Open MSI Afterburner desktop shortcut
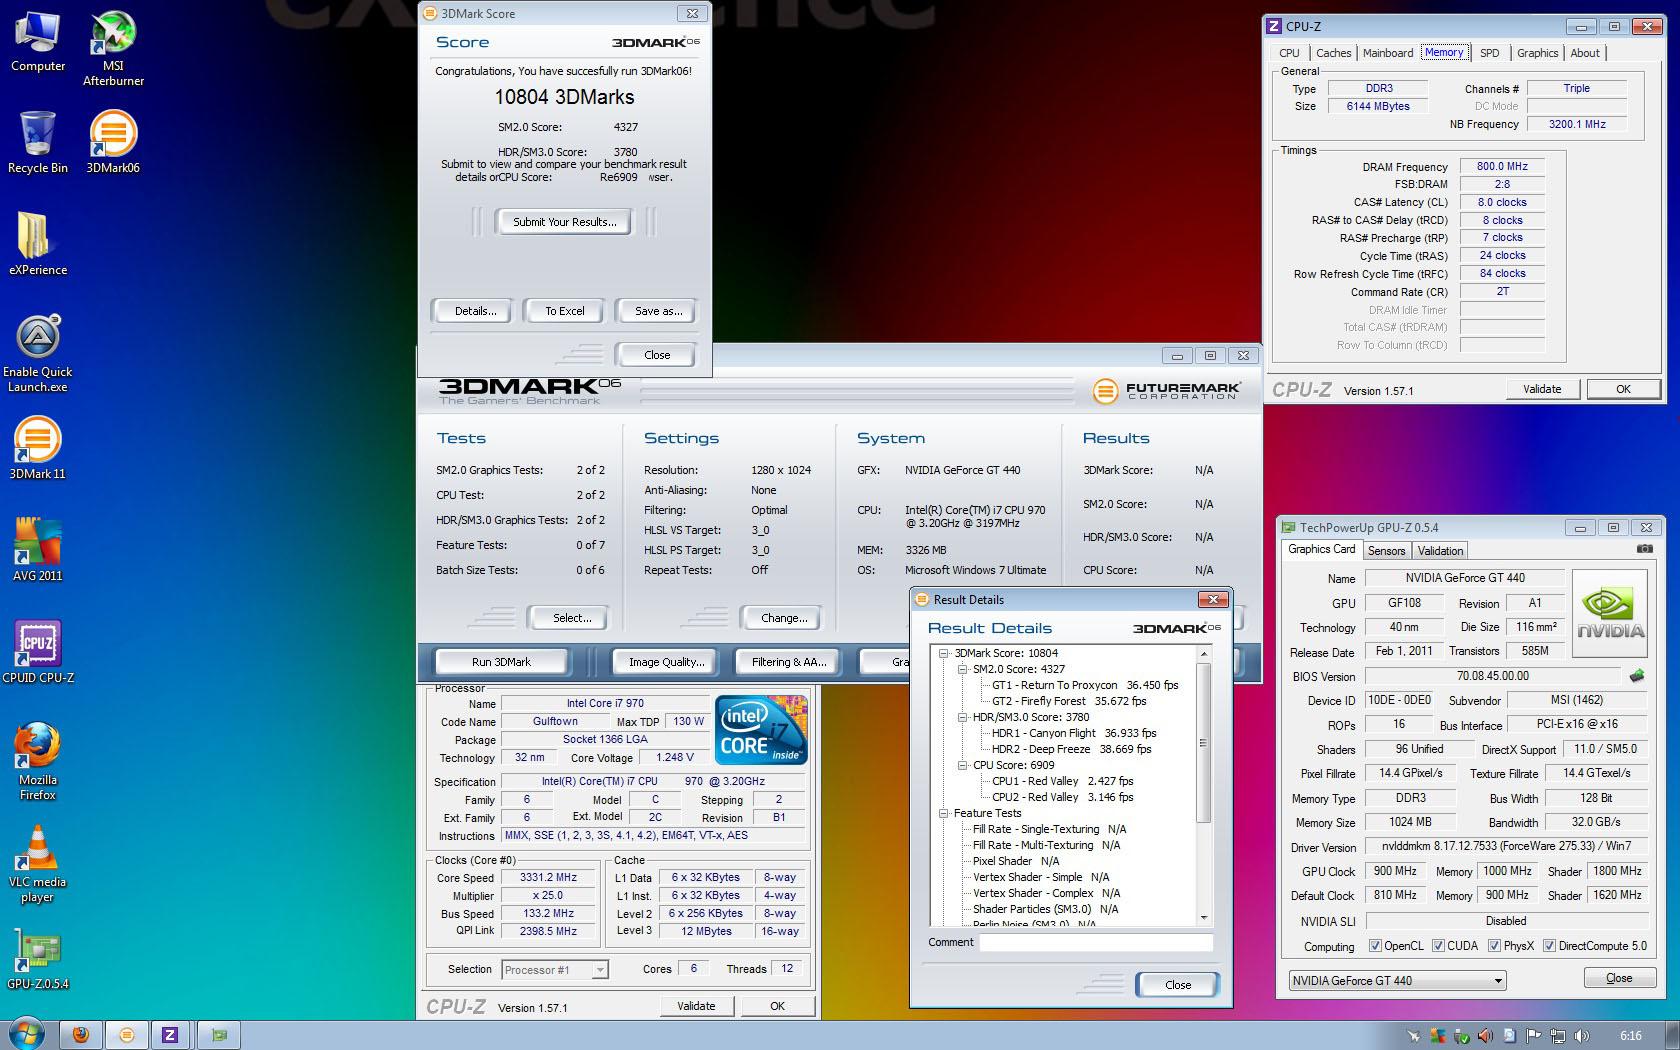The height and width of the screenshot is (1050, 1680). pos(113,48)
